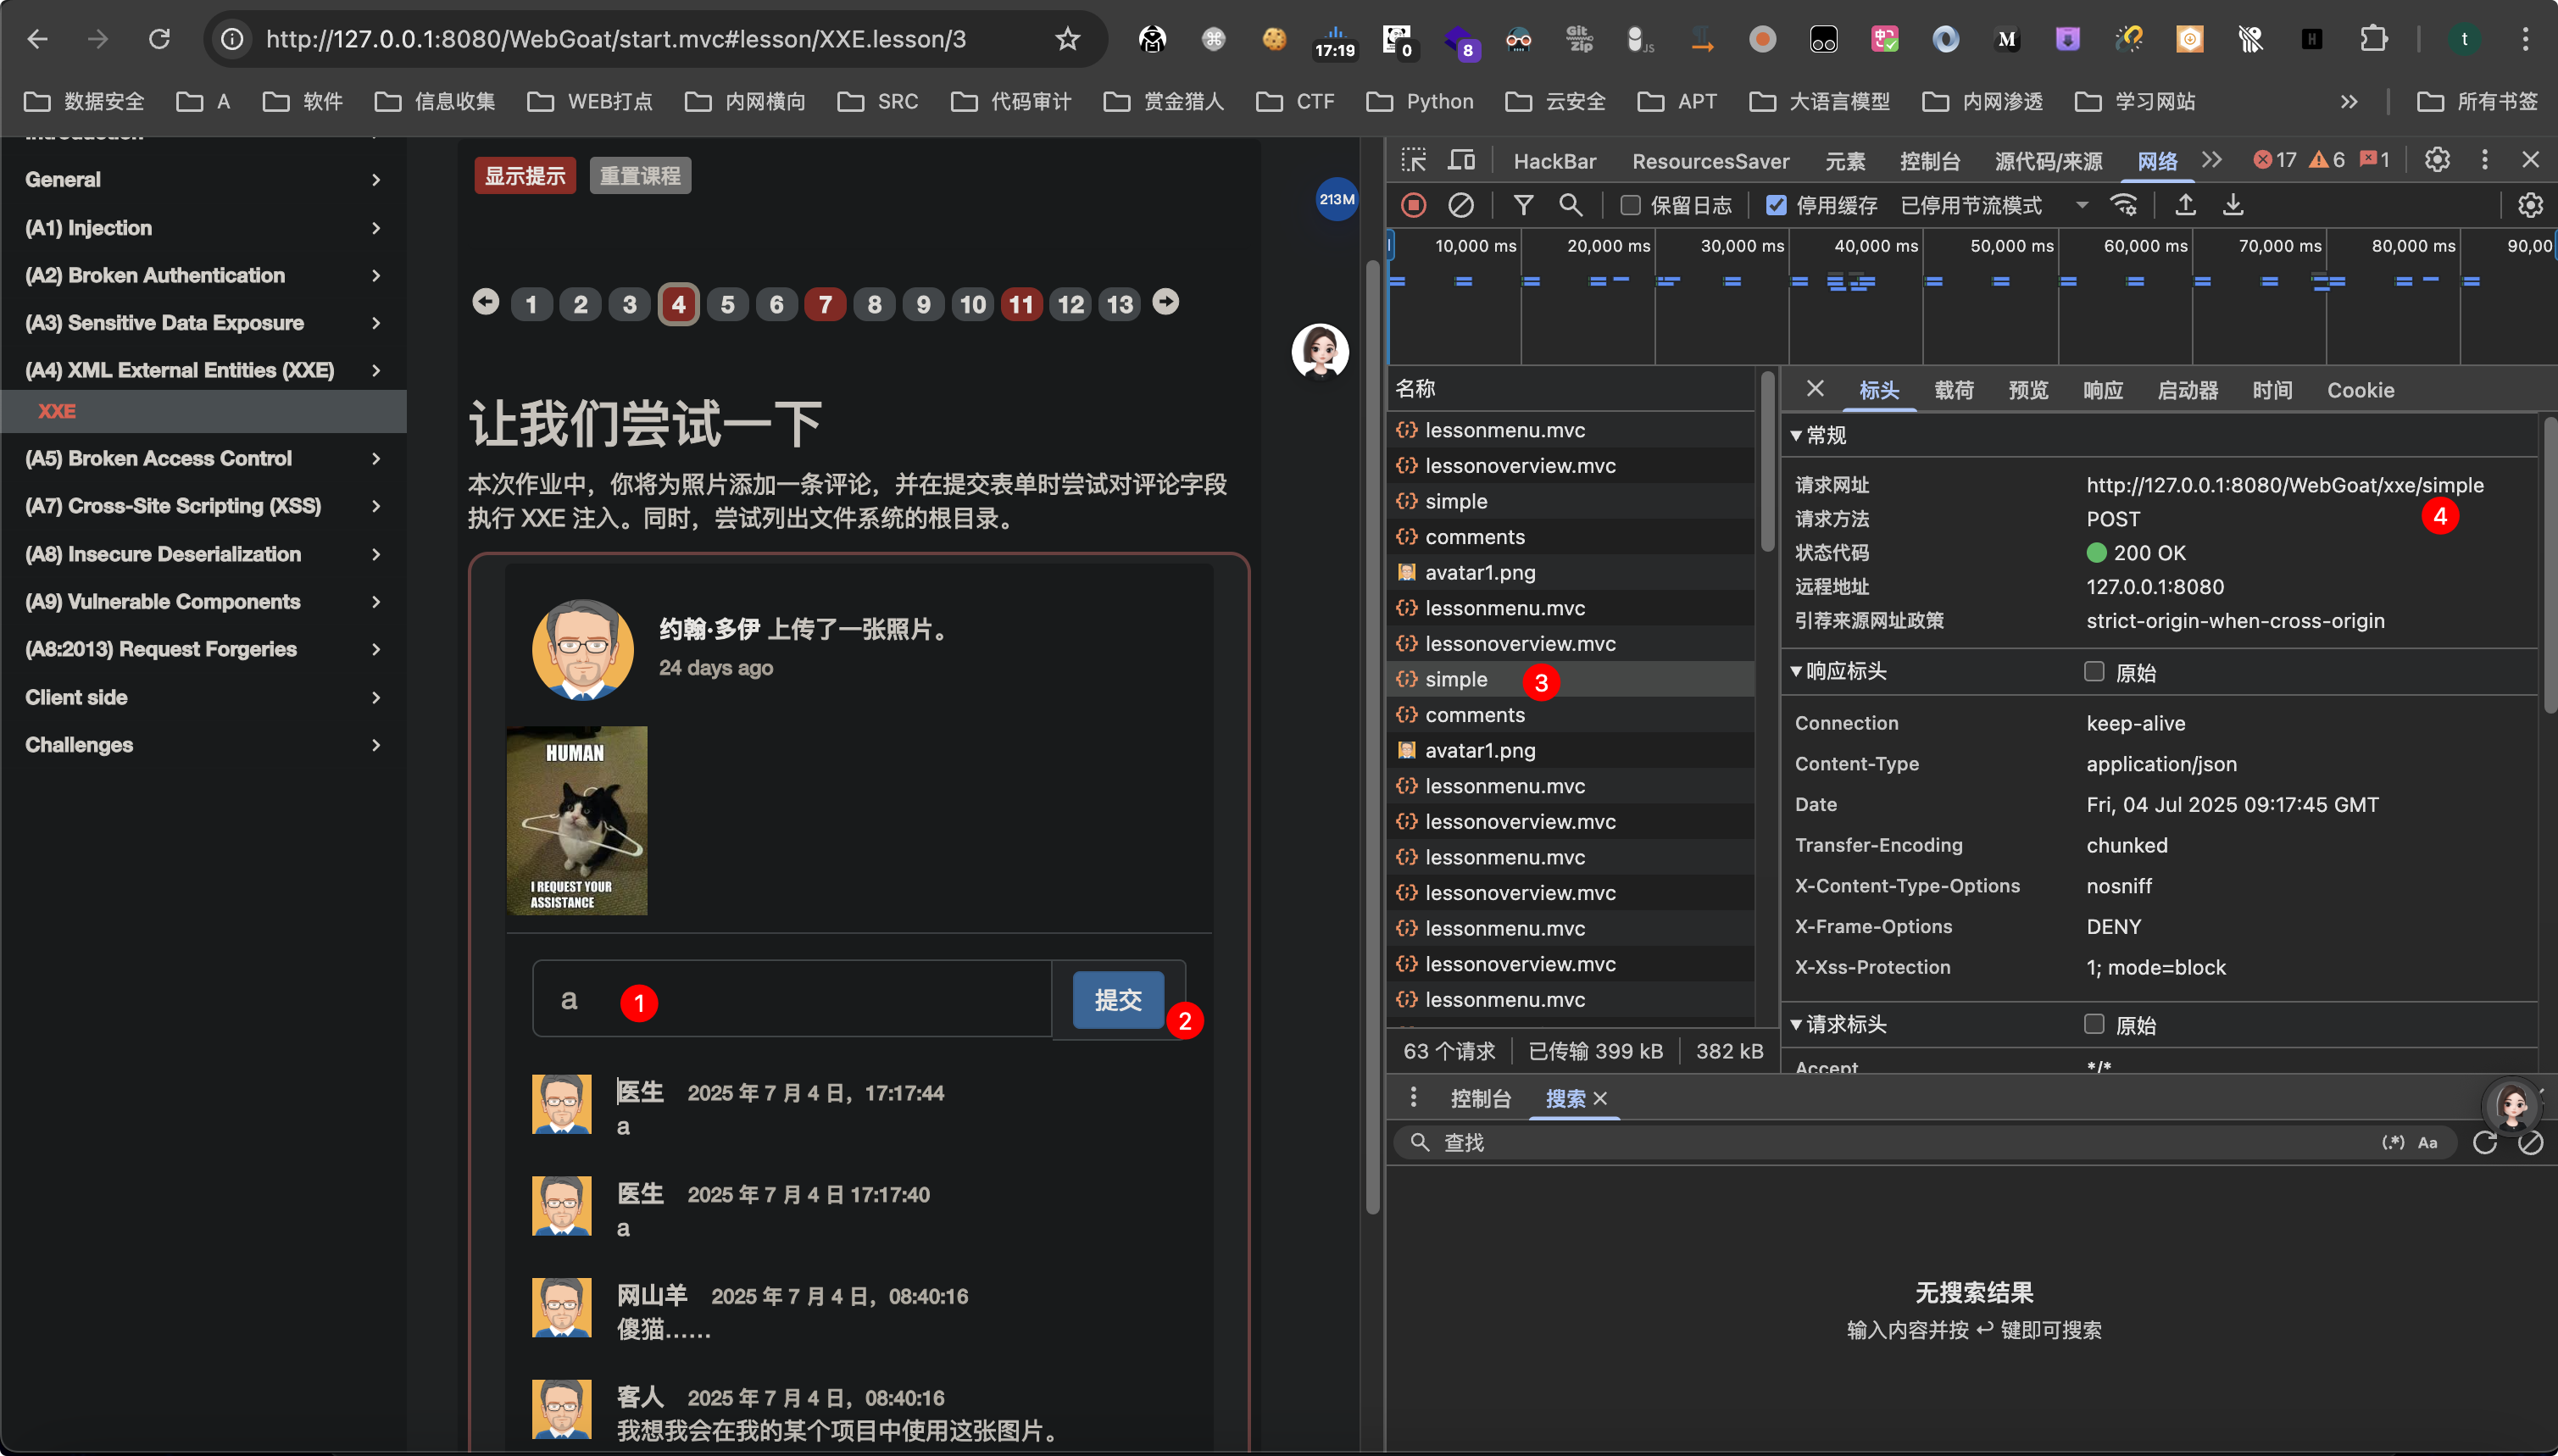Switch to the 预览 tab

2028,390
